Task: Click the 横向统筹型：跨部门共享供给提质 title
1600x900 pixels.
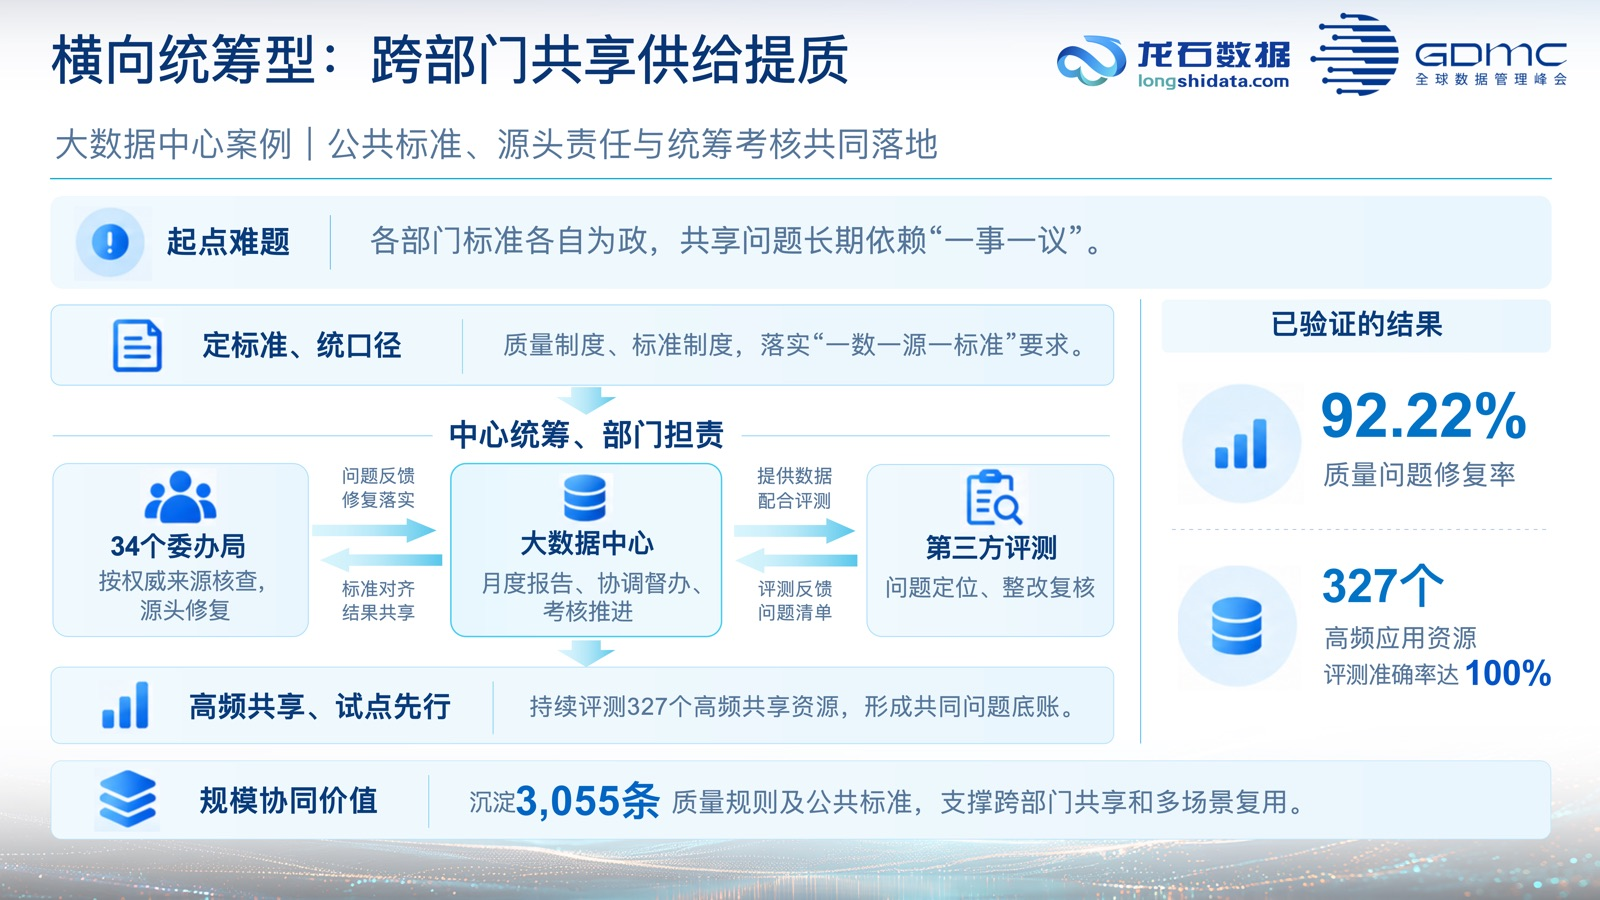Action: [x=450, y=60]
